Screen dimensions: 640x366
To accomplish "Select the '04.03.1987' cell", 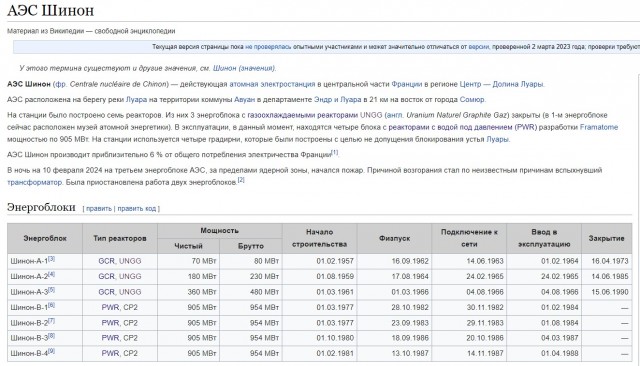I will click(x=544, y=338).
